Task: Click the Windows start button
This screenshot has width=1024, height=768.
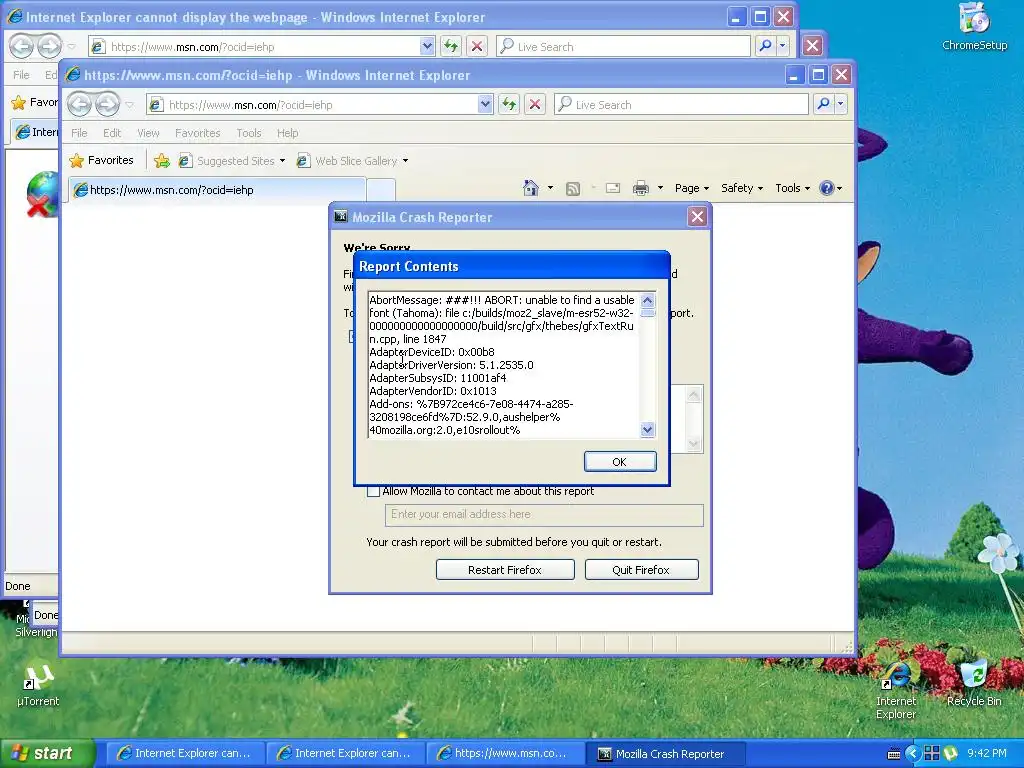Action: (x=47, y=754)
